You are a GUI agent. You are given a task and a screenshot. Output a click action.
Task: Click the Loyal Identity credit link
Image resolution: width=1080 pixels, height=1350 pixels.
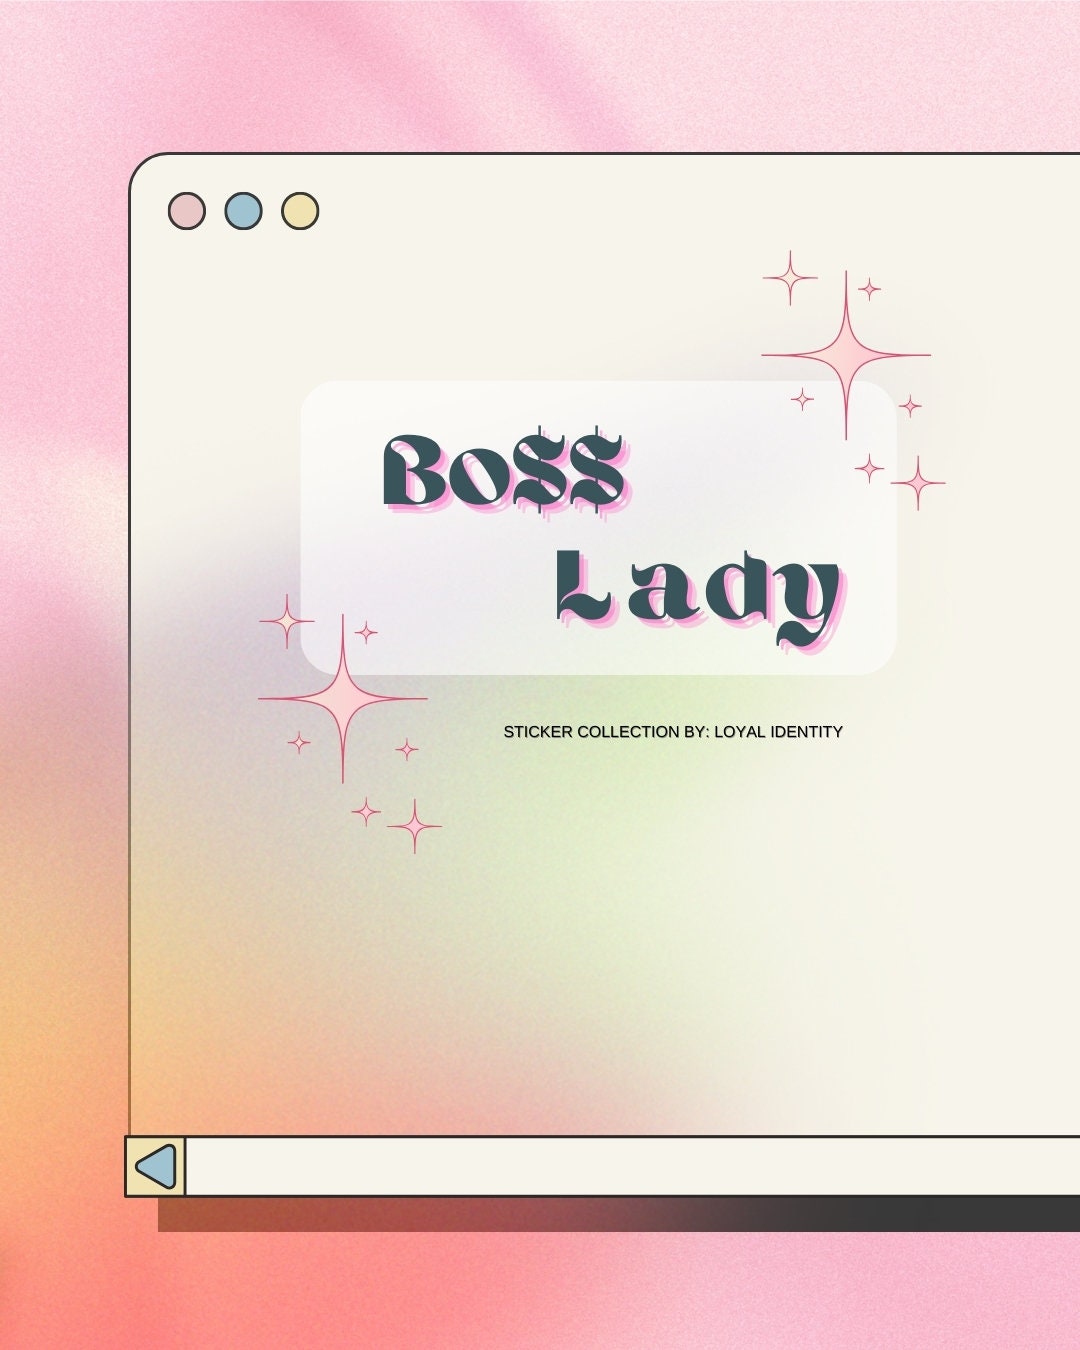pos(779,732)
